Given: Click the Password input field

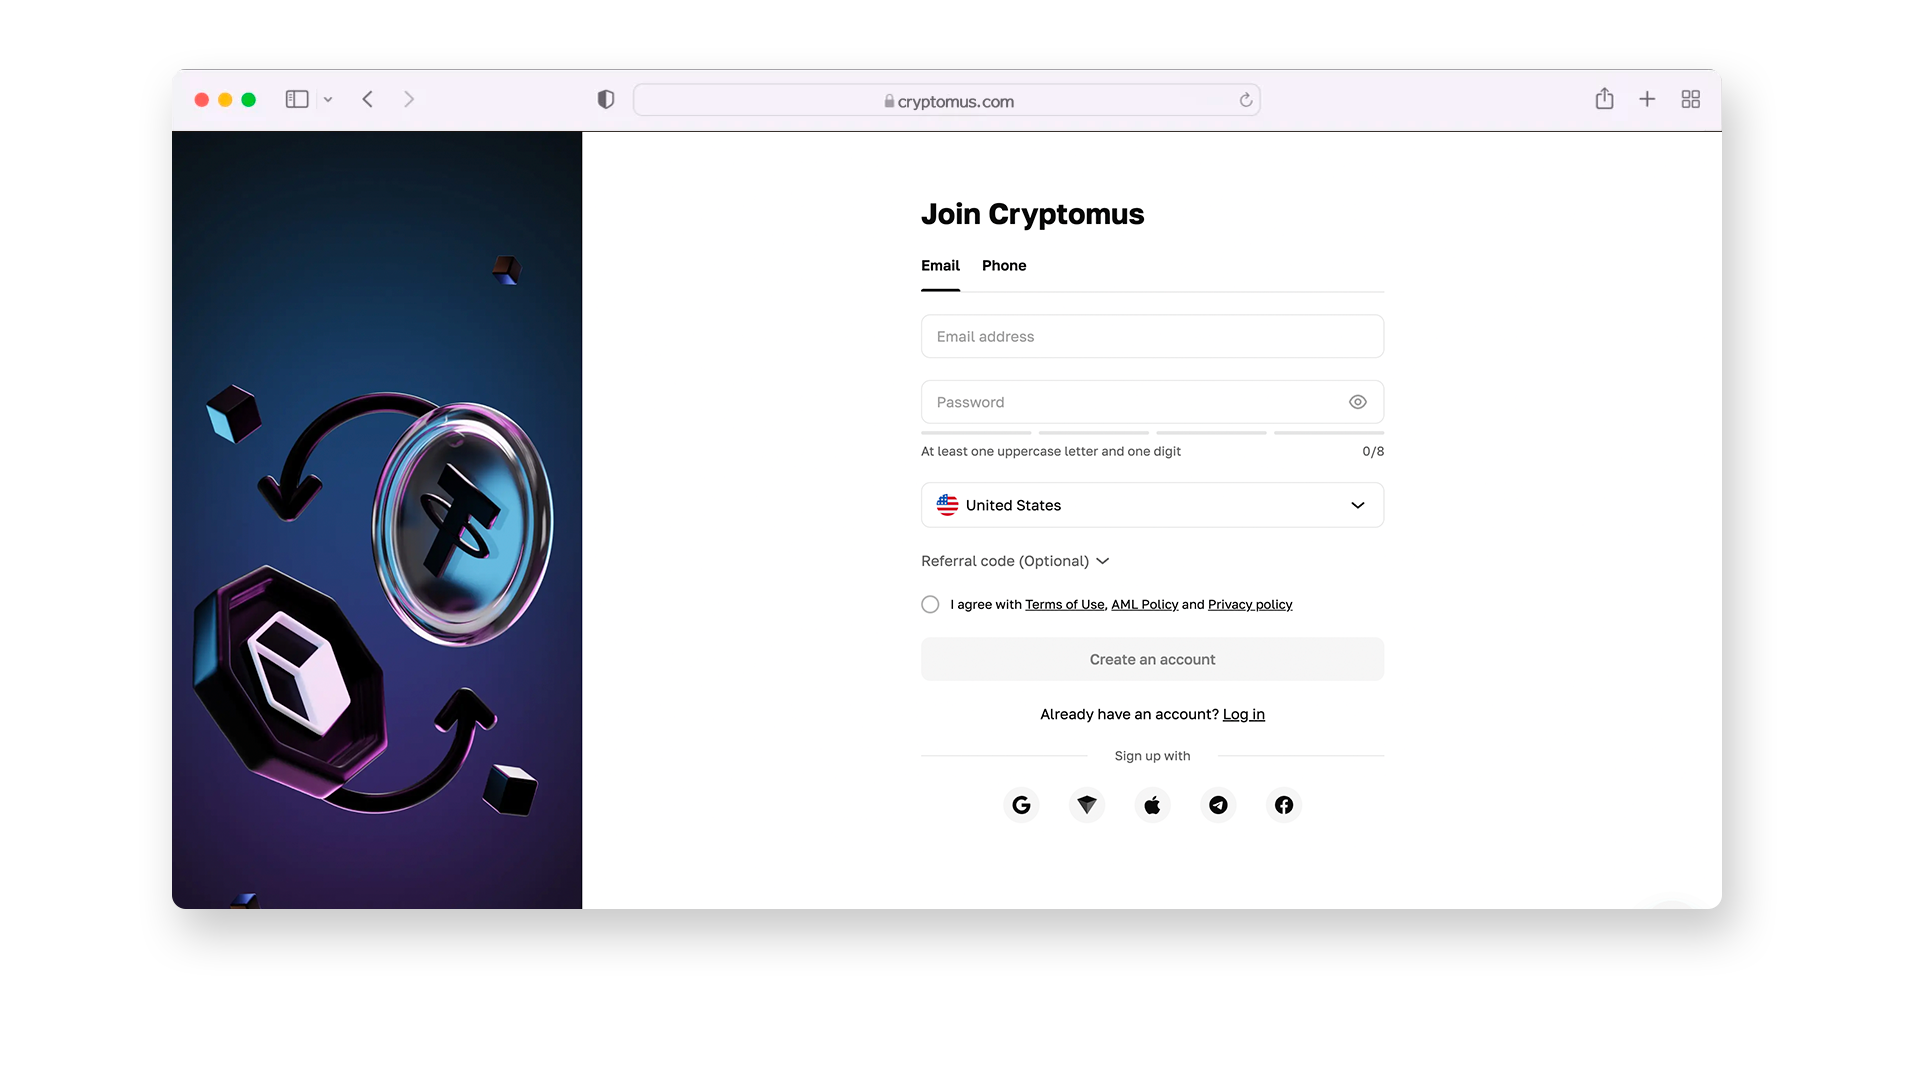Looking at the screenshot, I should tap(1151, 401).
